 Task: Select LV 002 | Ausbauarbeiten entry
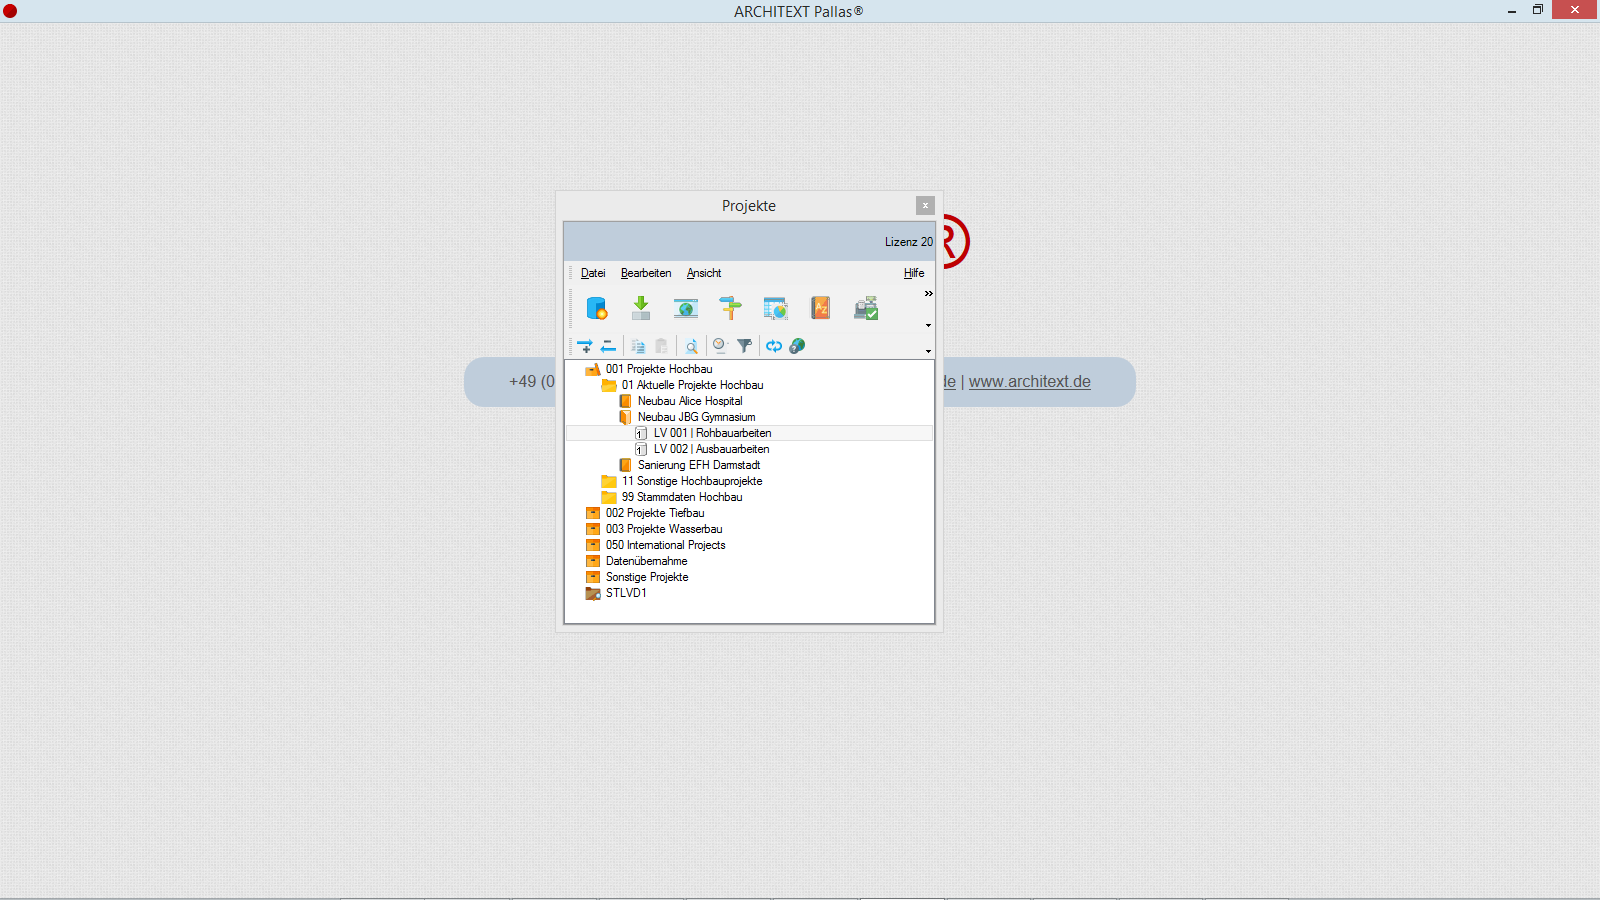(711, 449)
